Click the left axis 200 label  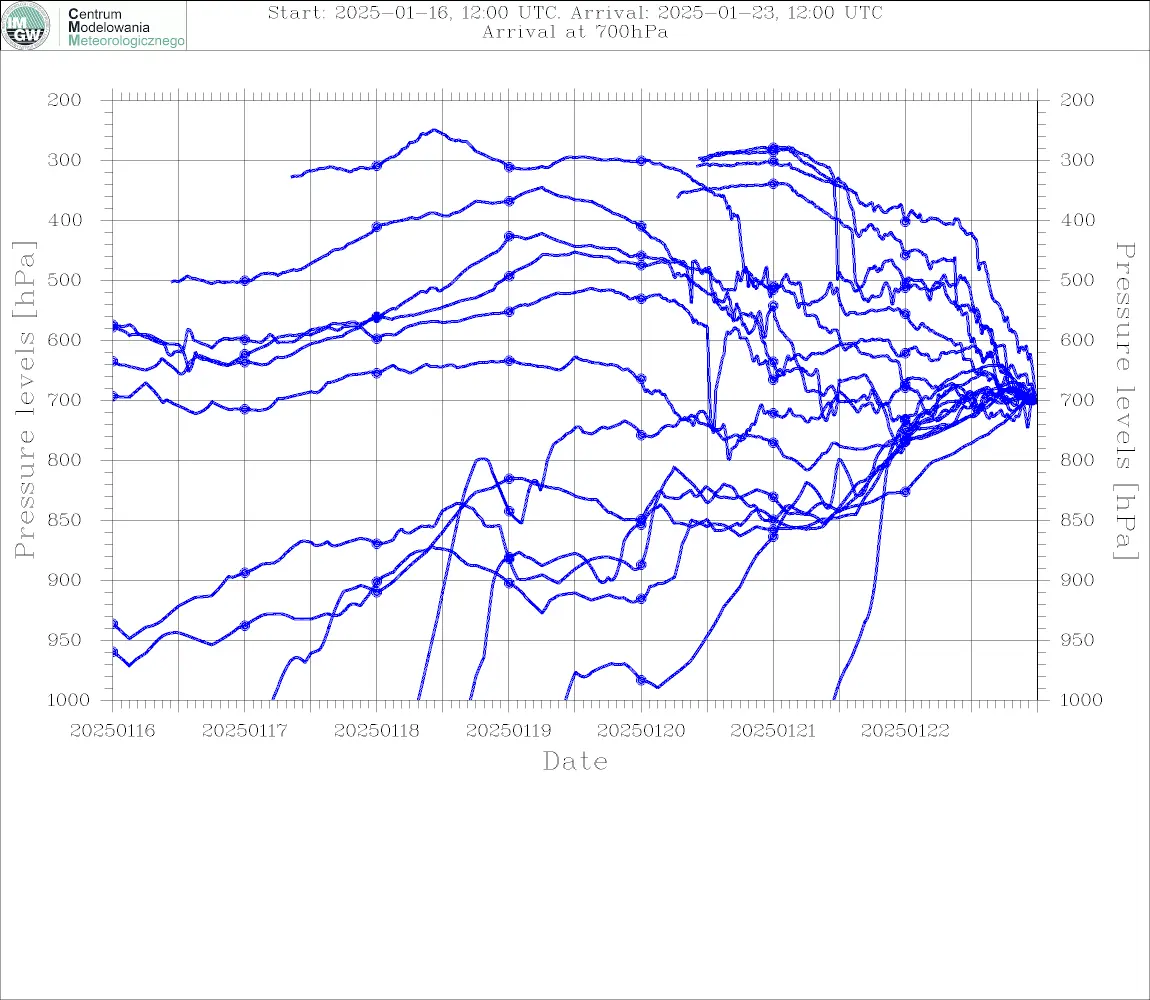click(x=65, y=100)
